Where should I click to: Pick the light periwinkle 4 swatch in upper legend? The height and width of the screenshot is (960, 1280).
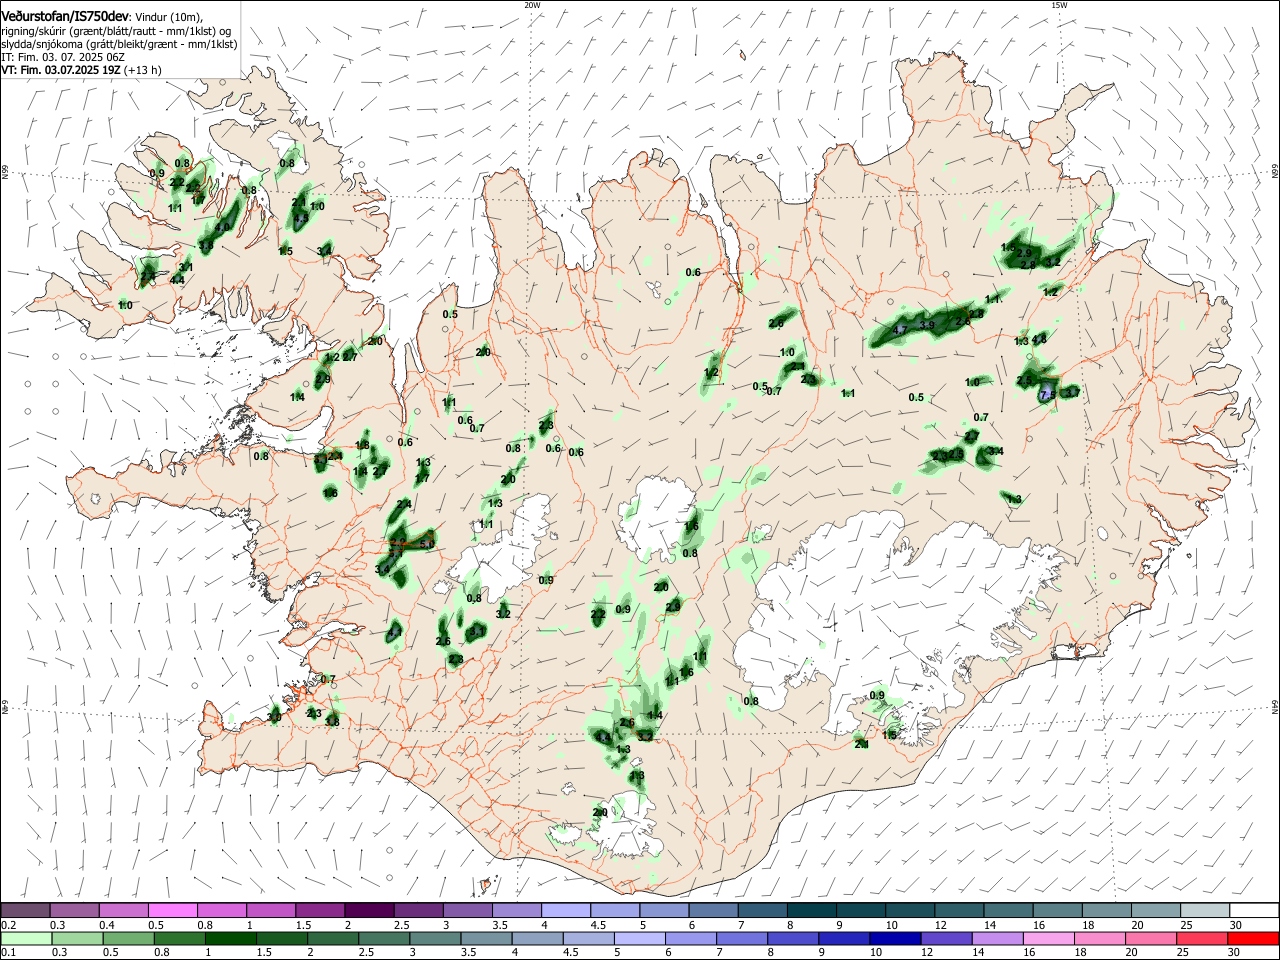coord(566,910)
